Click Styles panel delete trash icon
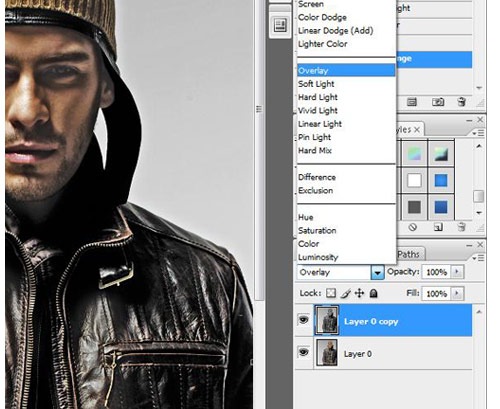Screen dimensions: 500x409 pyautogui.click(x=462, y=227)
